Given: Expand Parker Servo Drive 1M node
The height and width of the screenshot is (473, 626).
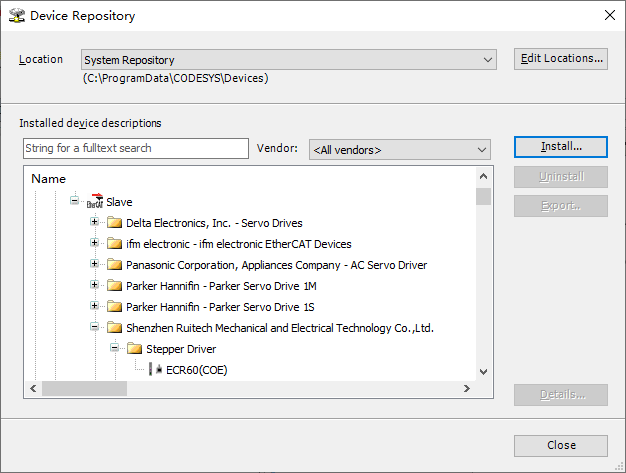Looking at the screenshot, I should (94, 285).
